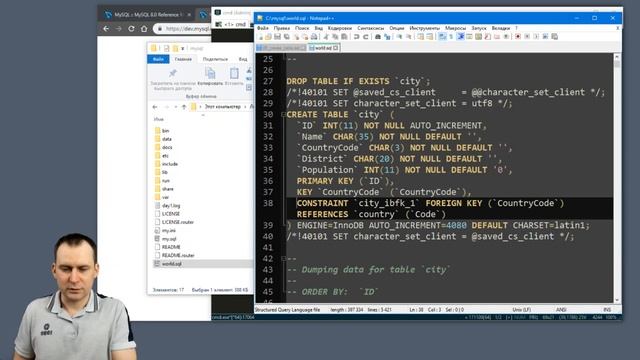Select the data folder in File Explorer

point(167,139)
